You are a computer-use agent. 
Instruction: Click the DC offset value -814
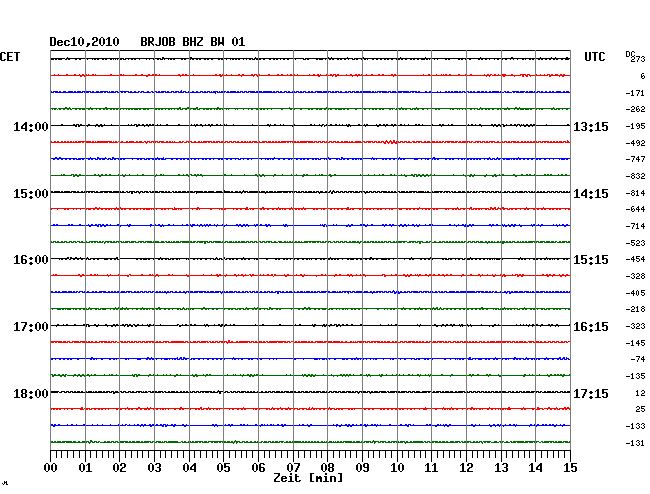click(635, 193)
